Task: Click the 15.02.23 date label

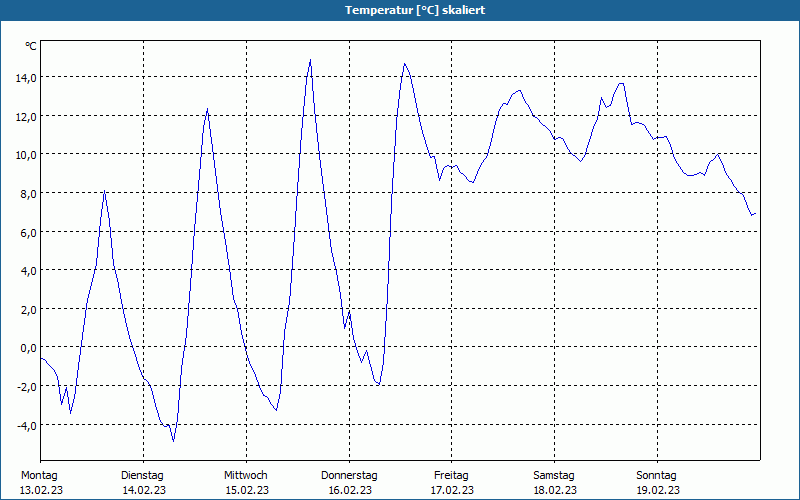Action: point(247,490)
